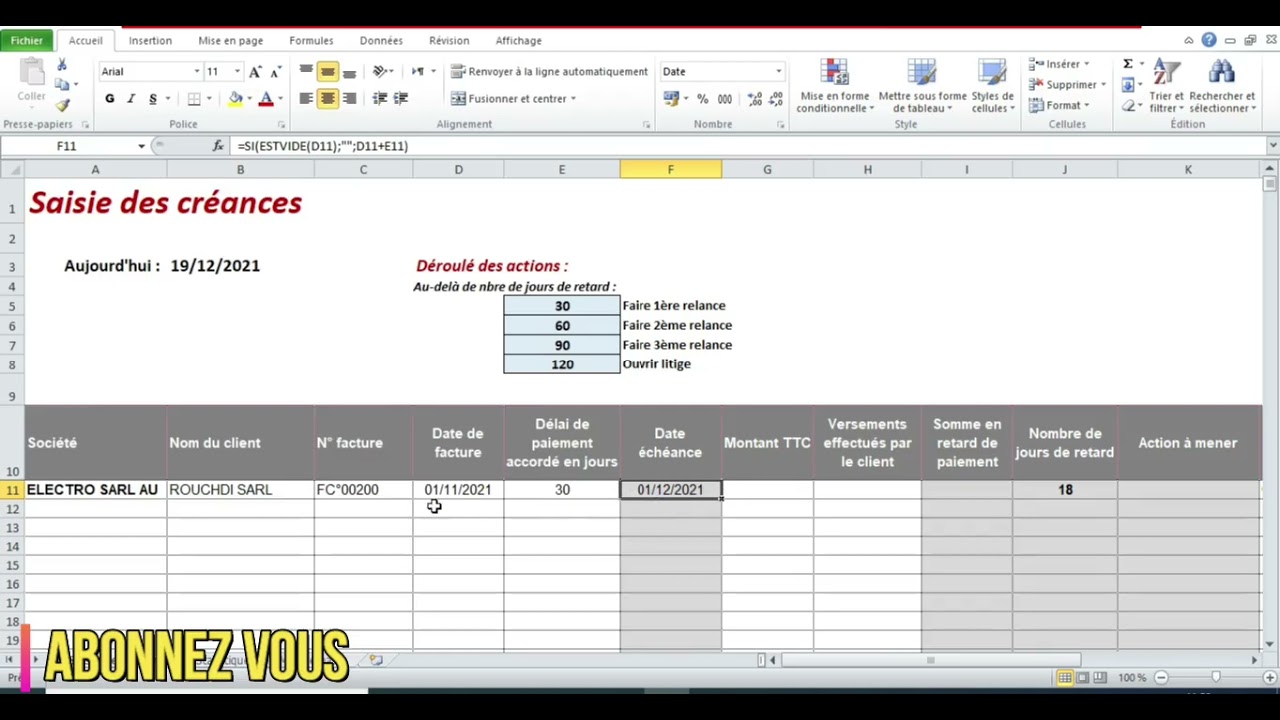
Task: Click the cell borders icon
Action: click(194, 99)
